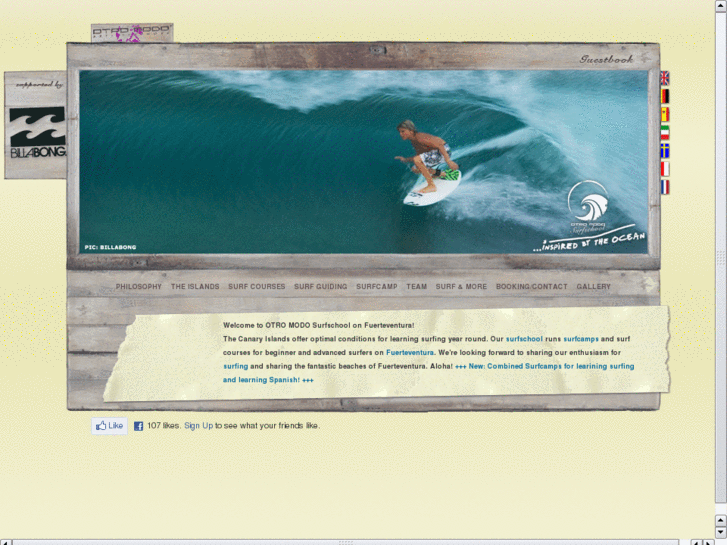Click the vertical scrollbar thumb
Image resolution: width=727 pixels, height=545 pixels.
721,257
